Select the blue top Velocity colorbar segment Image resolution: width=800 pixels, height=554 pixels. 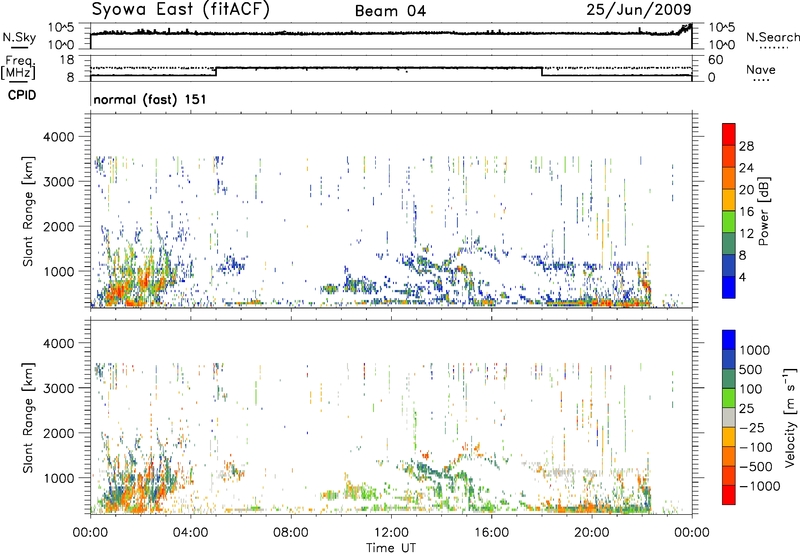[729, 340]
